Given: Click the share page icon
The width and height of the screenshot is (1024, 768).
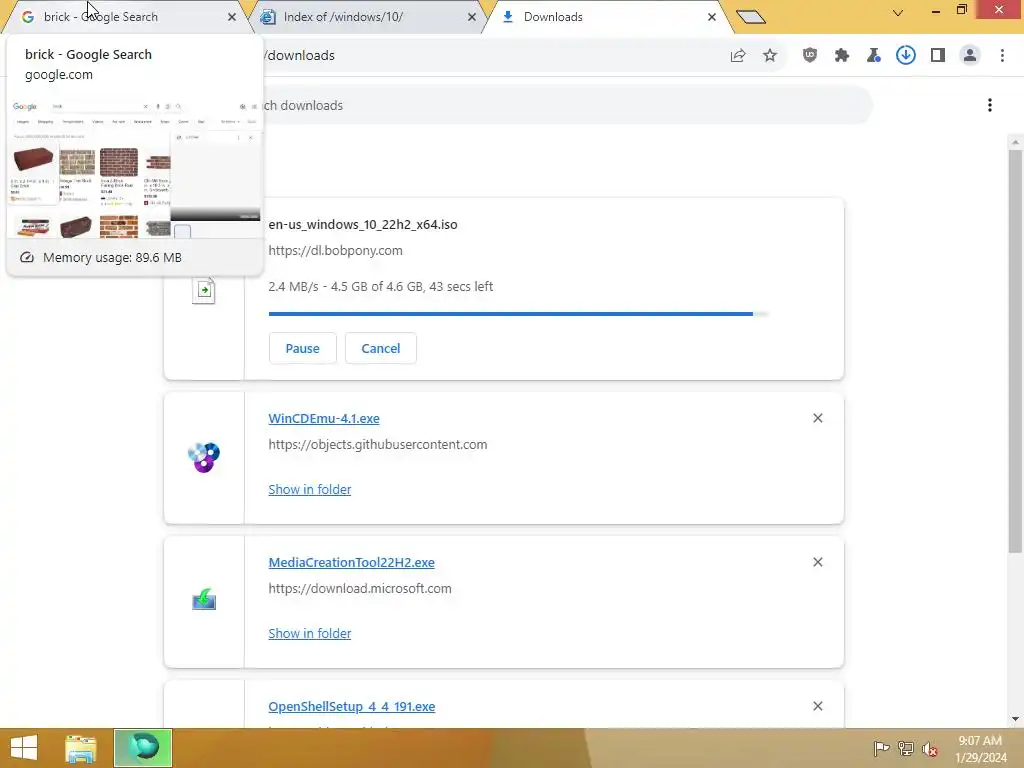Looking at the screenshot, I should 738,56.
